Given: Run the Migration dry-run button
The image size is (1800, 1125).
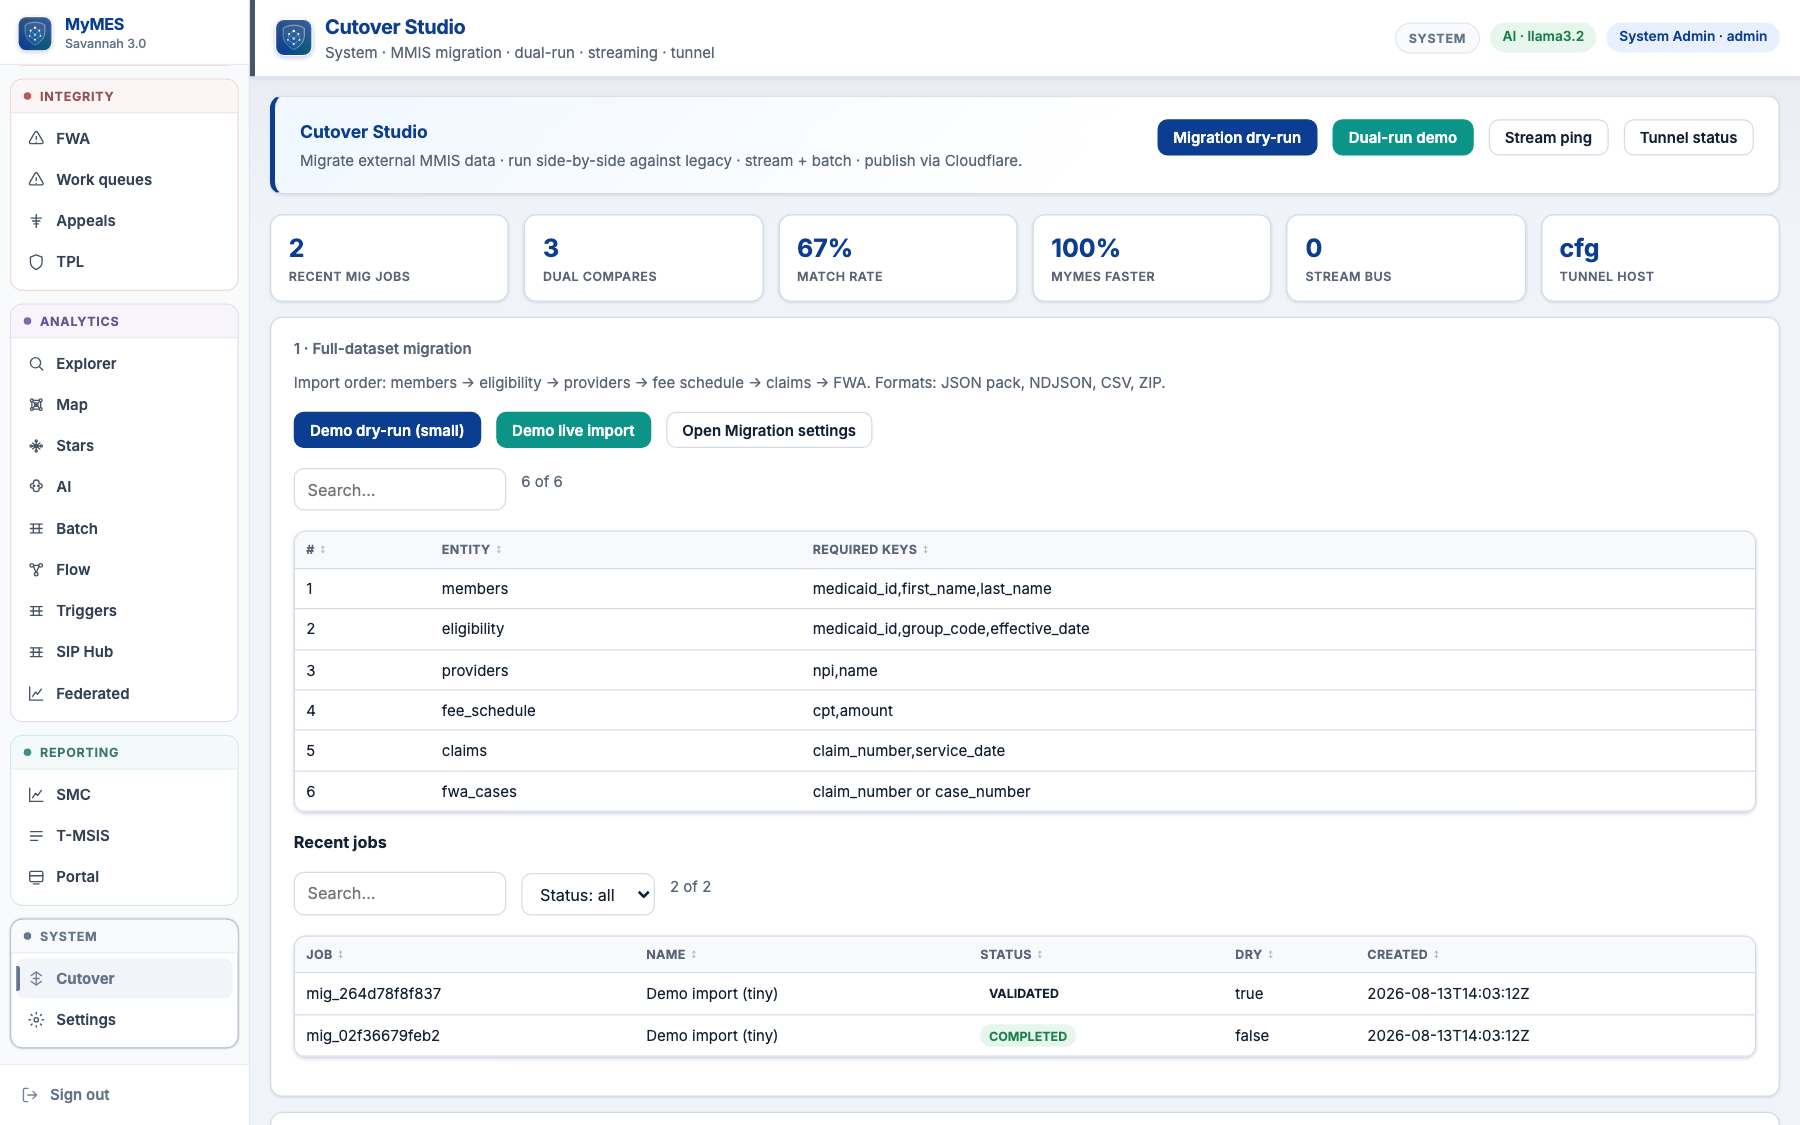Looking at the screenshot, I should [1237, 137].
